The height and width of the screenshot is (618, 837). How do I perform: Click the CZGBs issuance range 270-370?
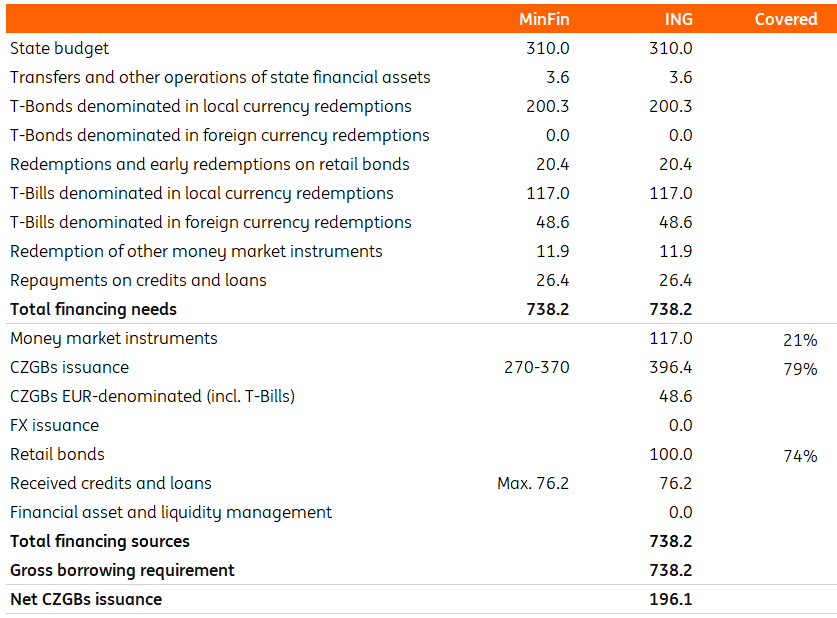pyautogui.click(x=536, y=367)
